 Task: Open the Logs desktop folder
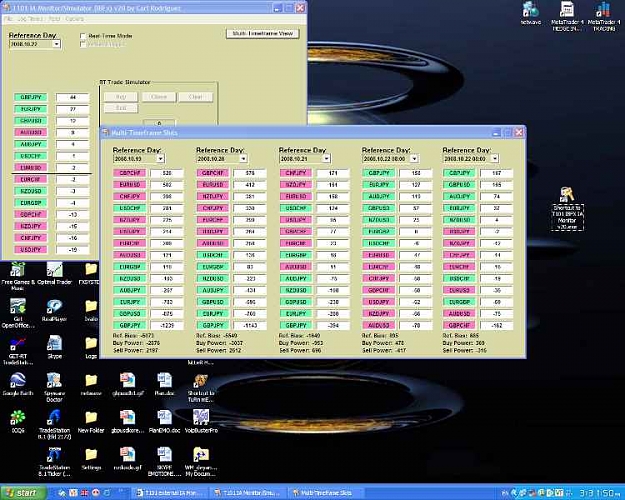91,347
